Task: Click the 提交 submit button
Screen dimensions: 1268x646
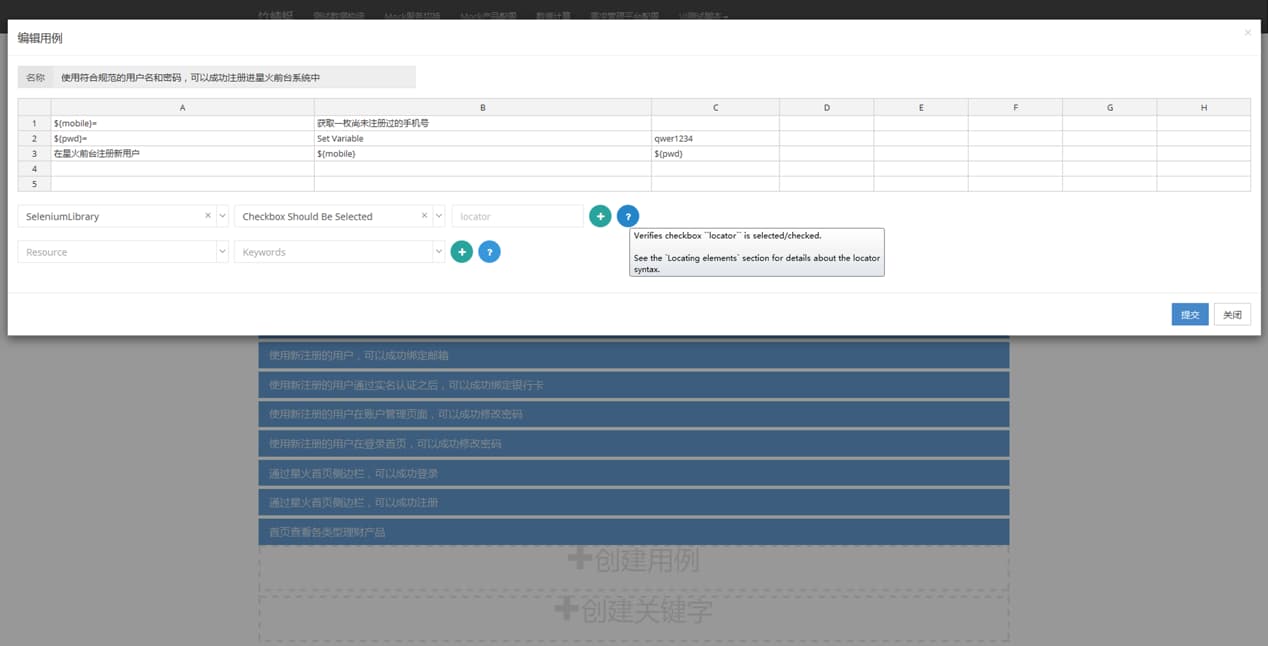Action: click(x=1190, y=314)
